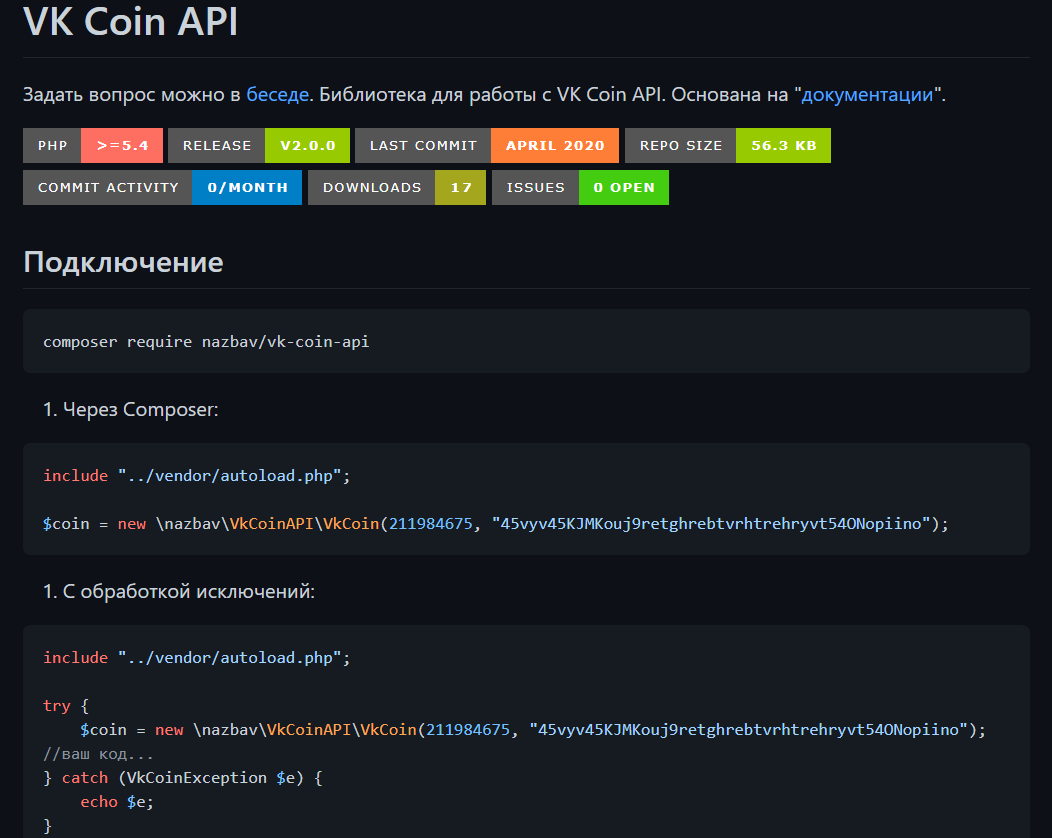Click the indented $coin = new line inside try
This screenshot has width=1052, height=838.
(x=533, y=730)
